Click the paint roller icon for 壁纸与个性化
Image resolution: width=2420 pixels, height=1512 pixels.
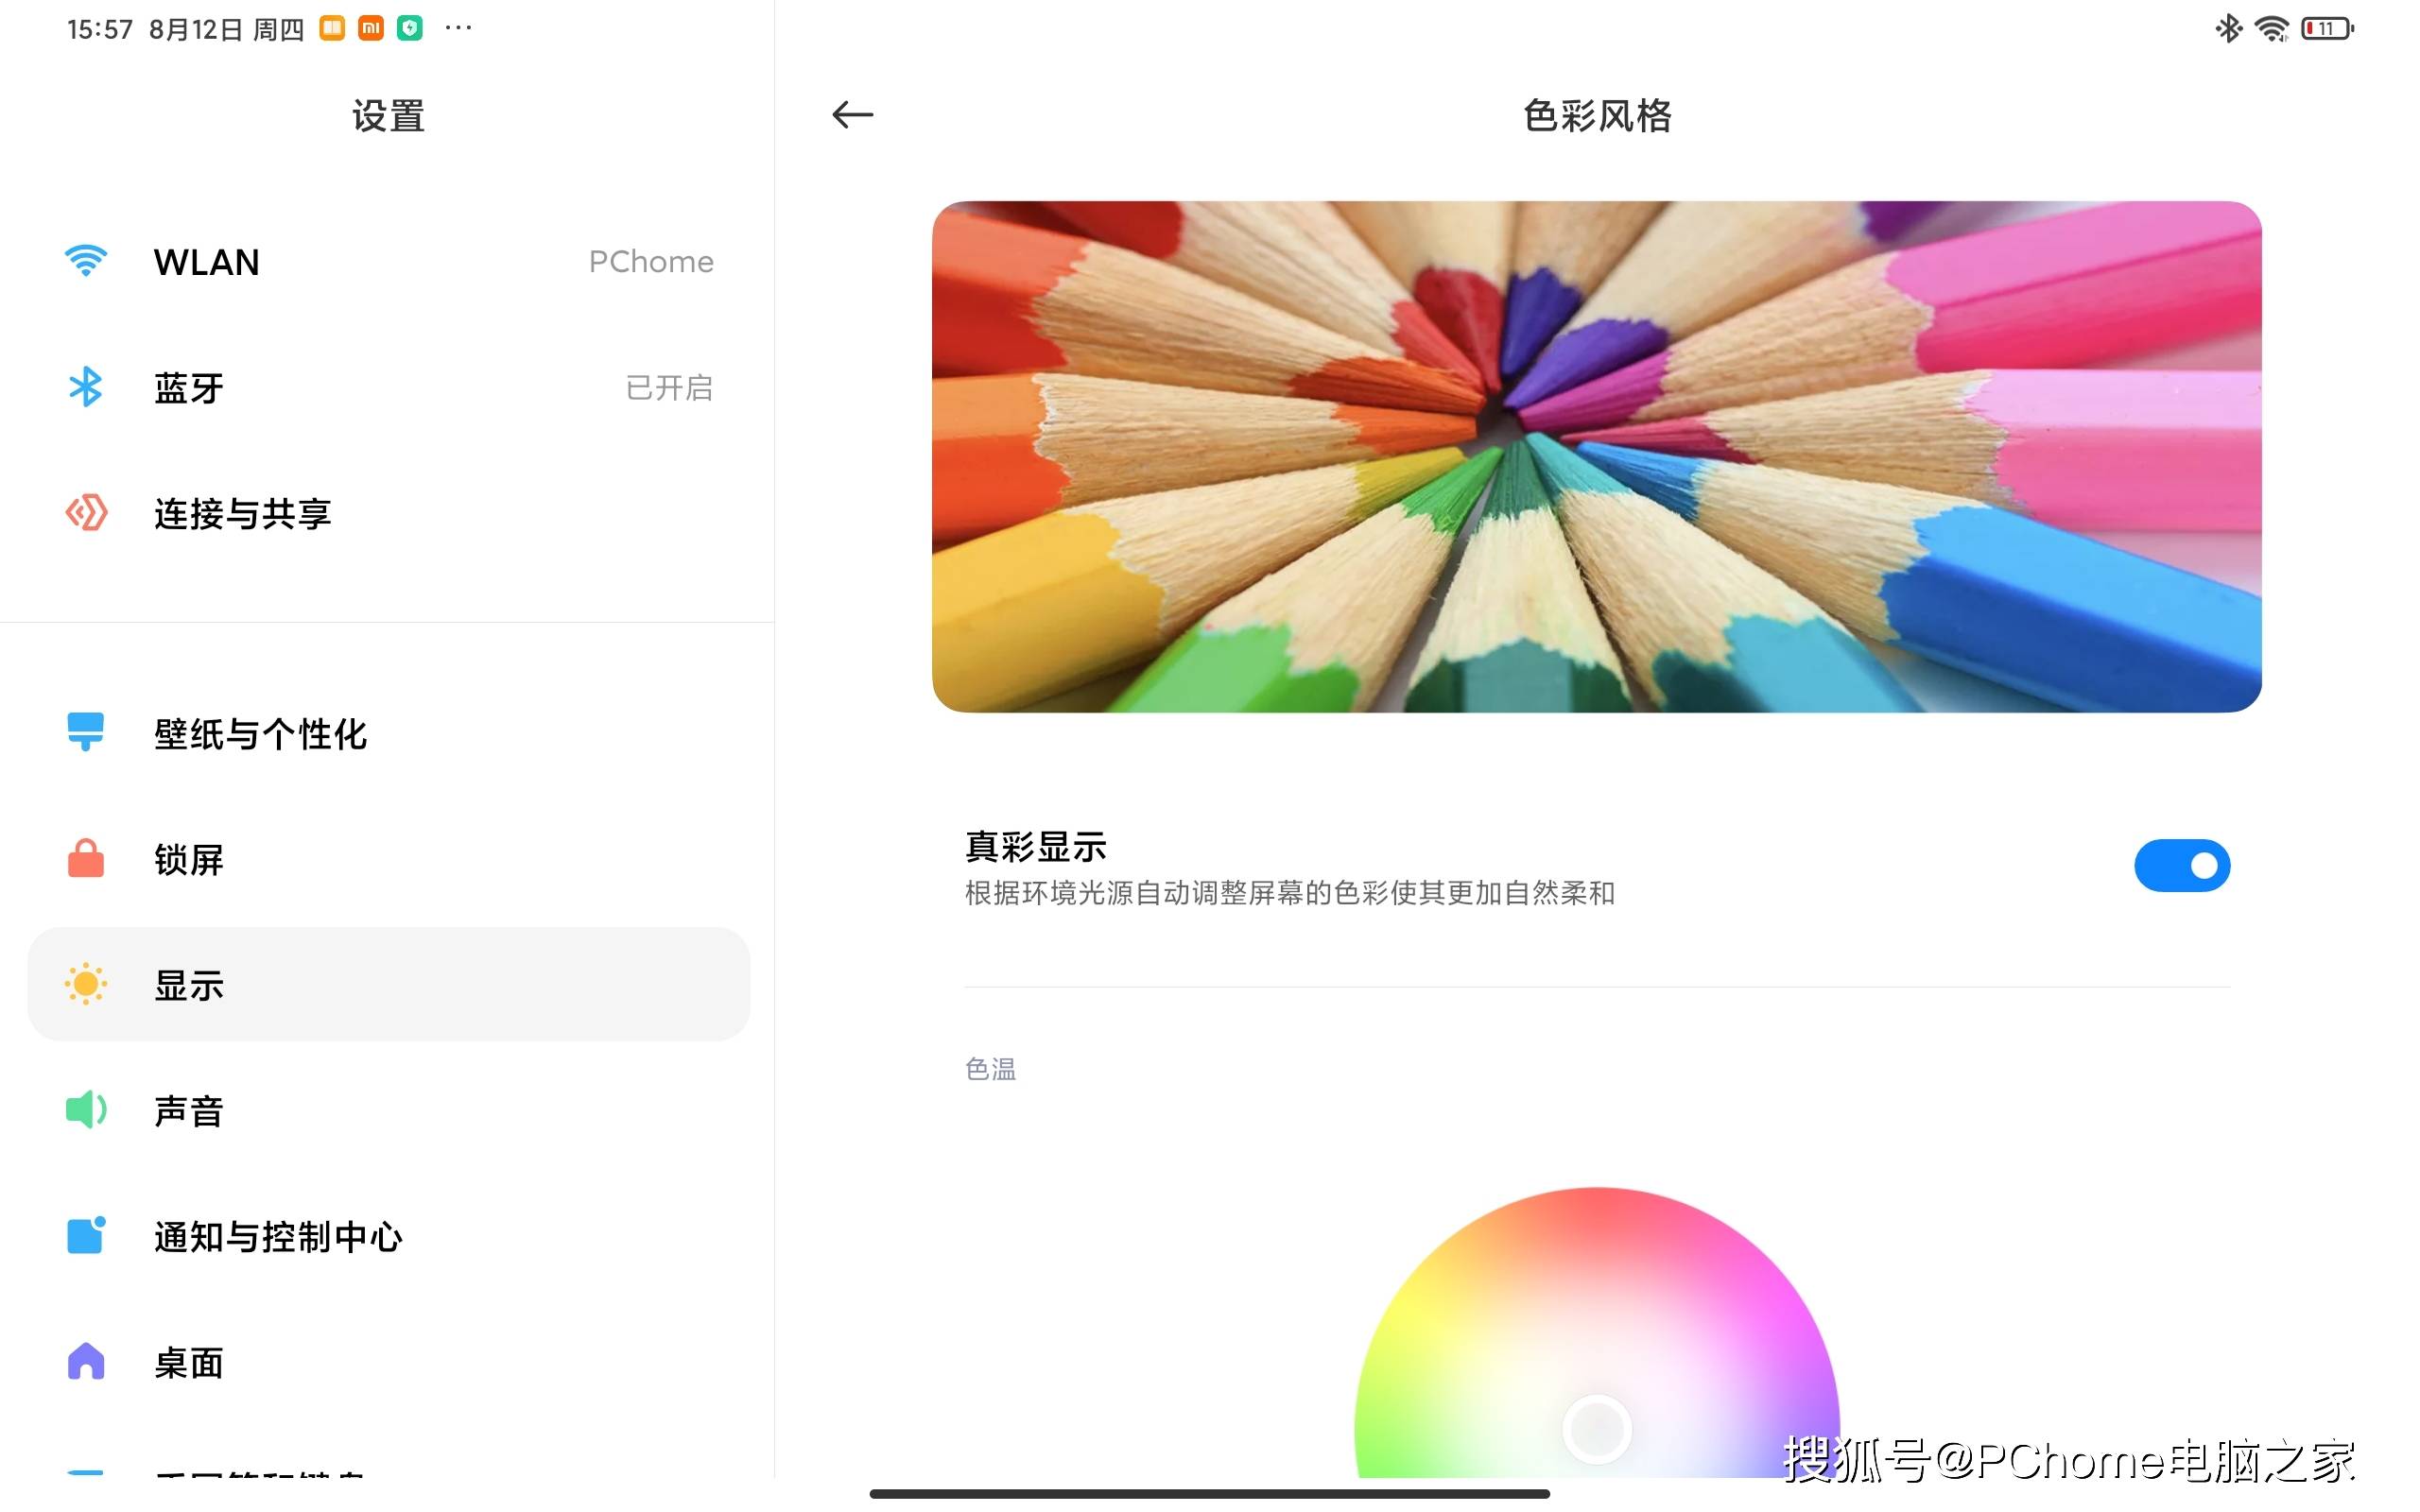click(x=86, y=732)
